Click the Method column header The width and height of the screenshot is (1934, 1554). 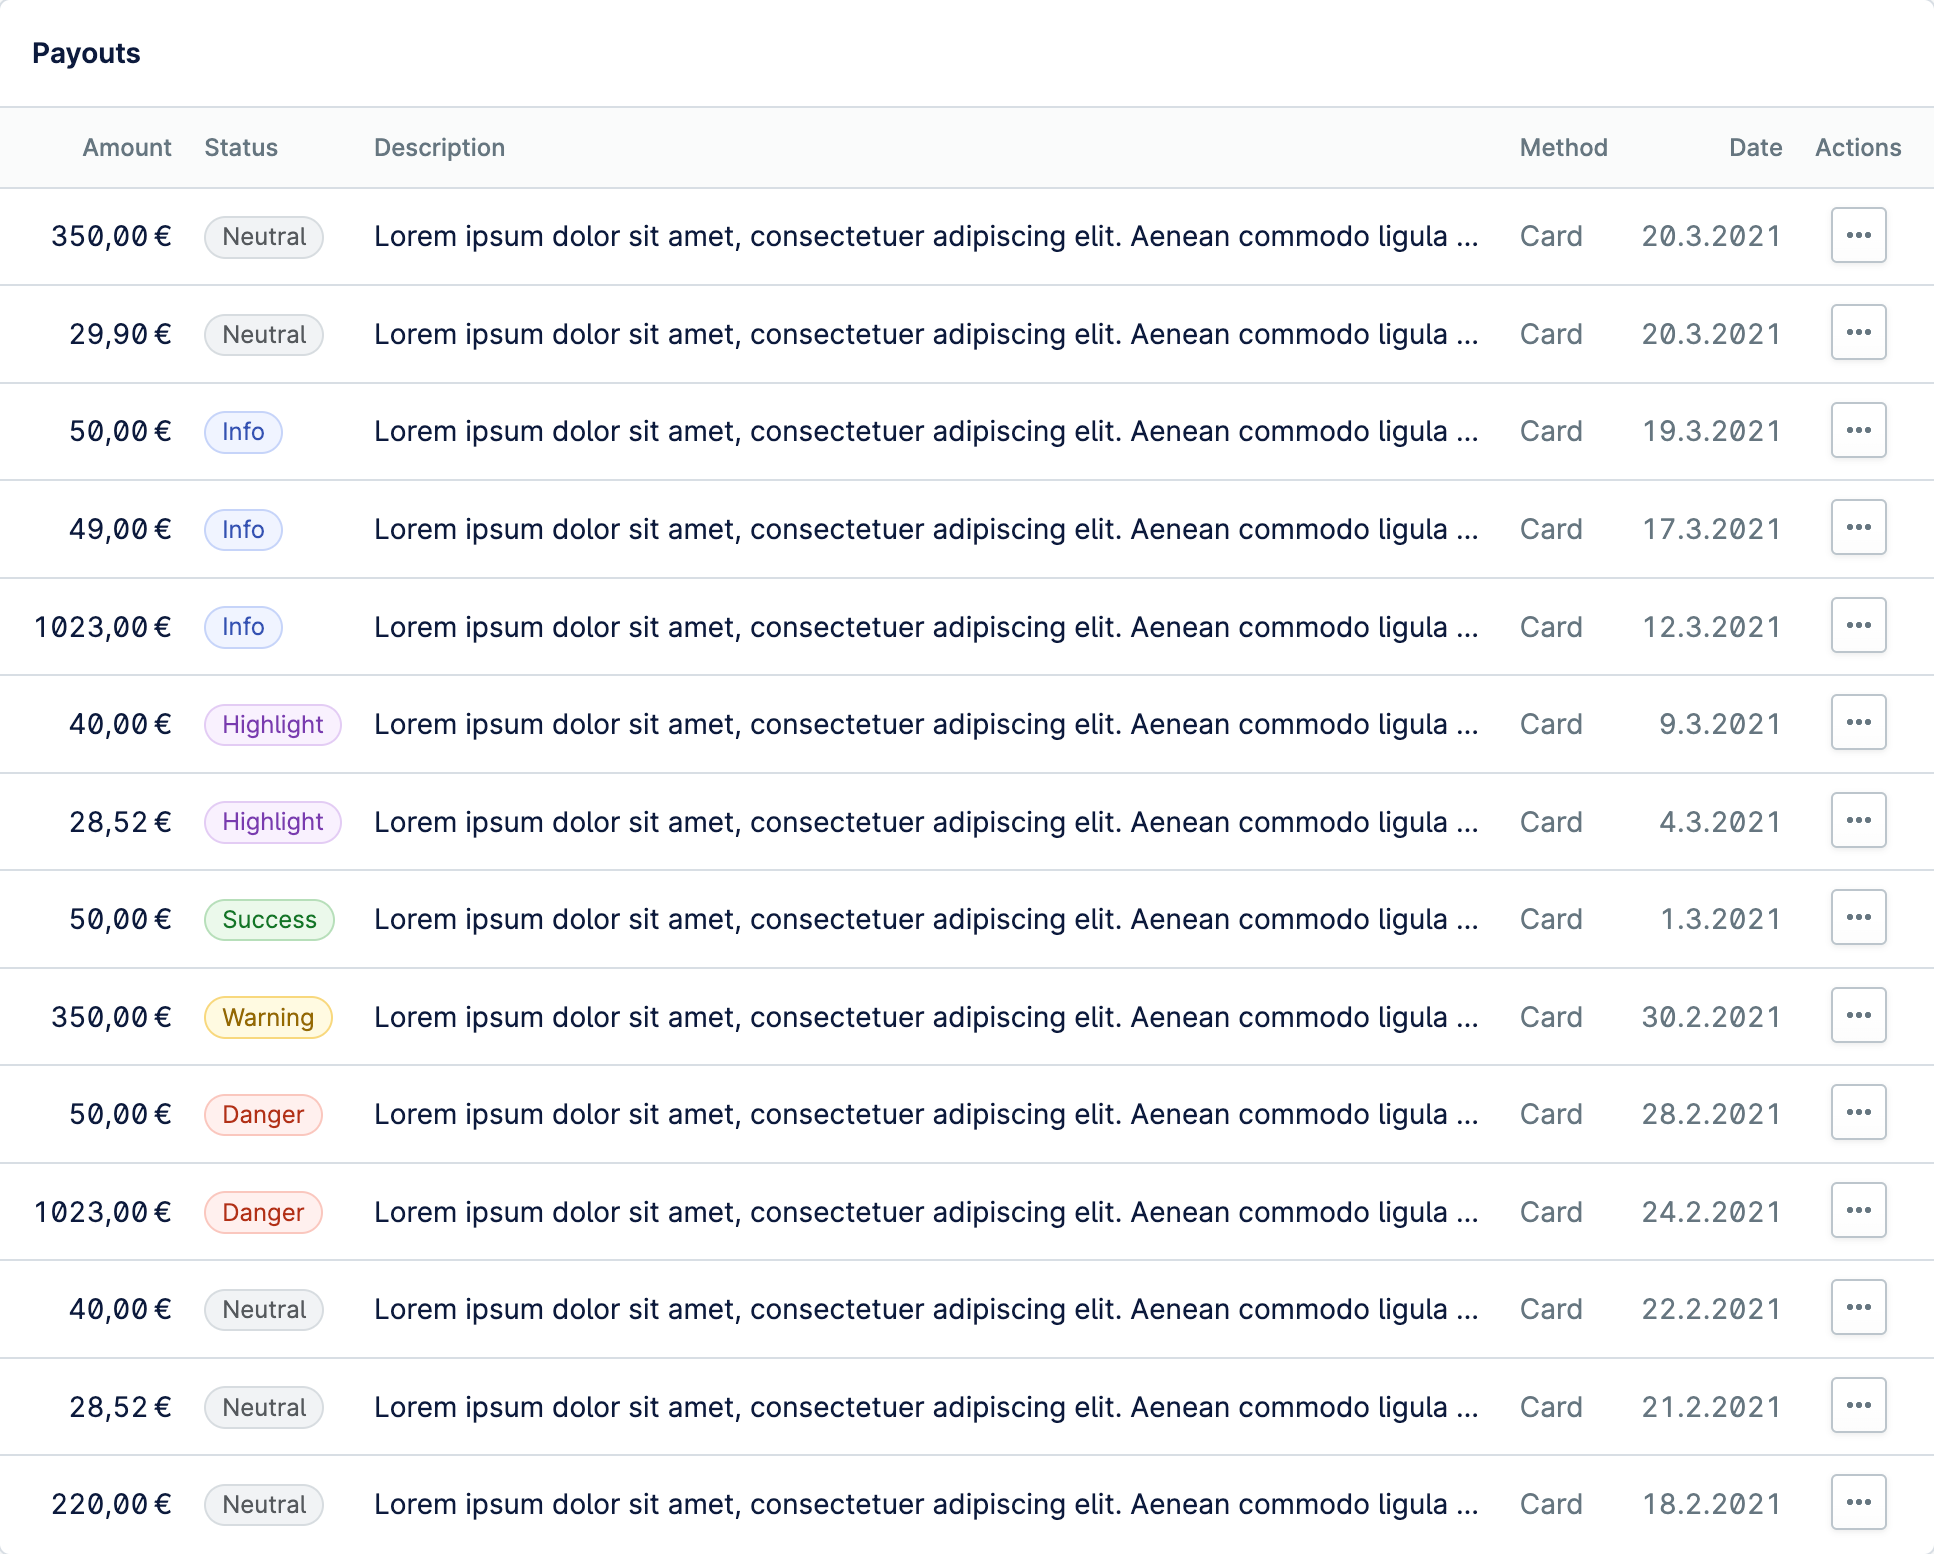pos(1563,147)
